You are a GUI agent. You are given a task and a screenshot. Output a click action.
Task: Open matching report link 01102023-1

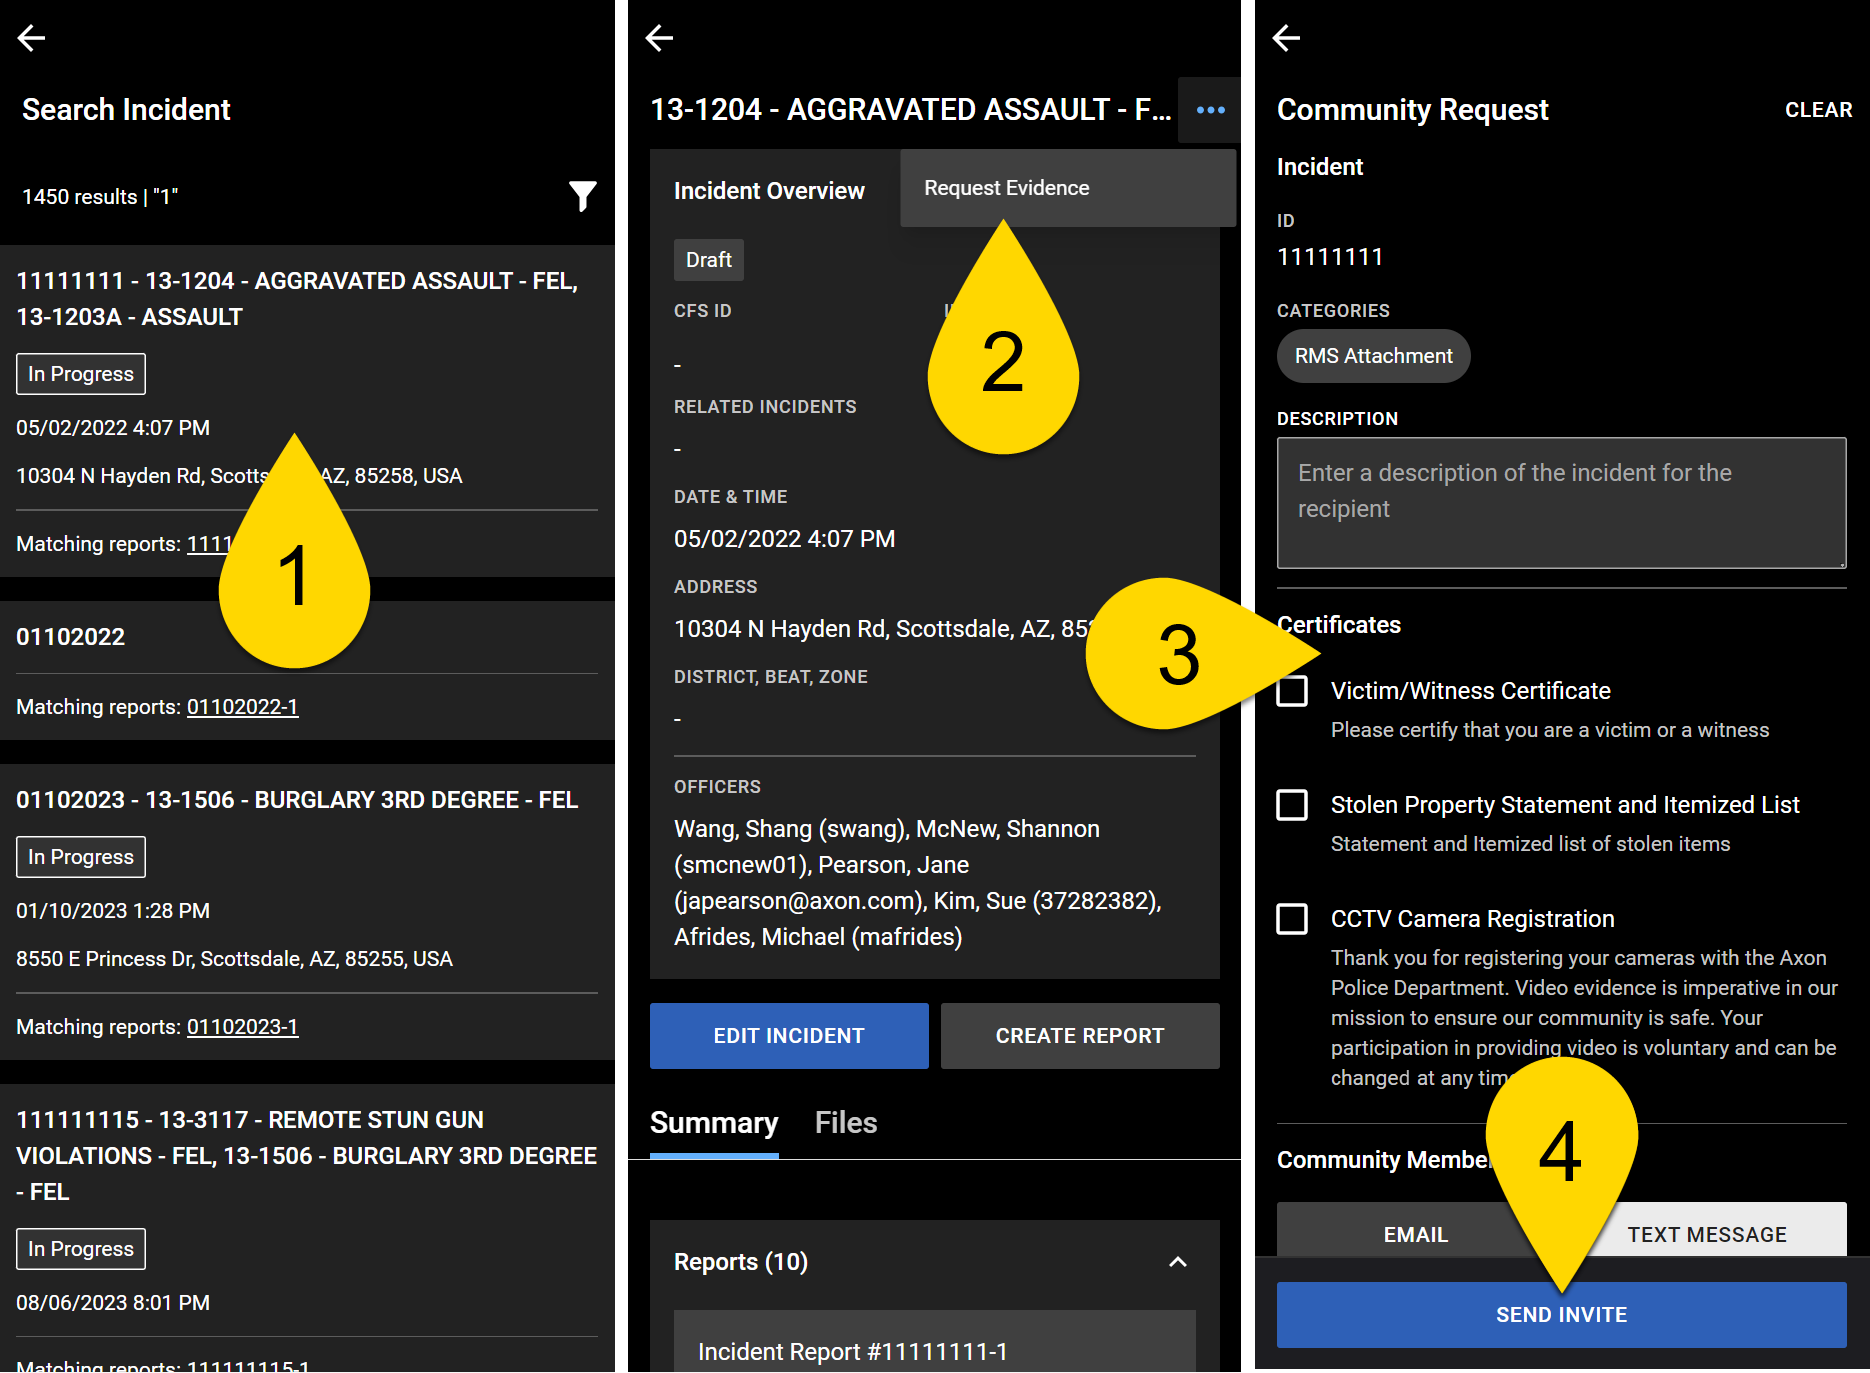[x=242, y=1027]
